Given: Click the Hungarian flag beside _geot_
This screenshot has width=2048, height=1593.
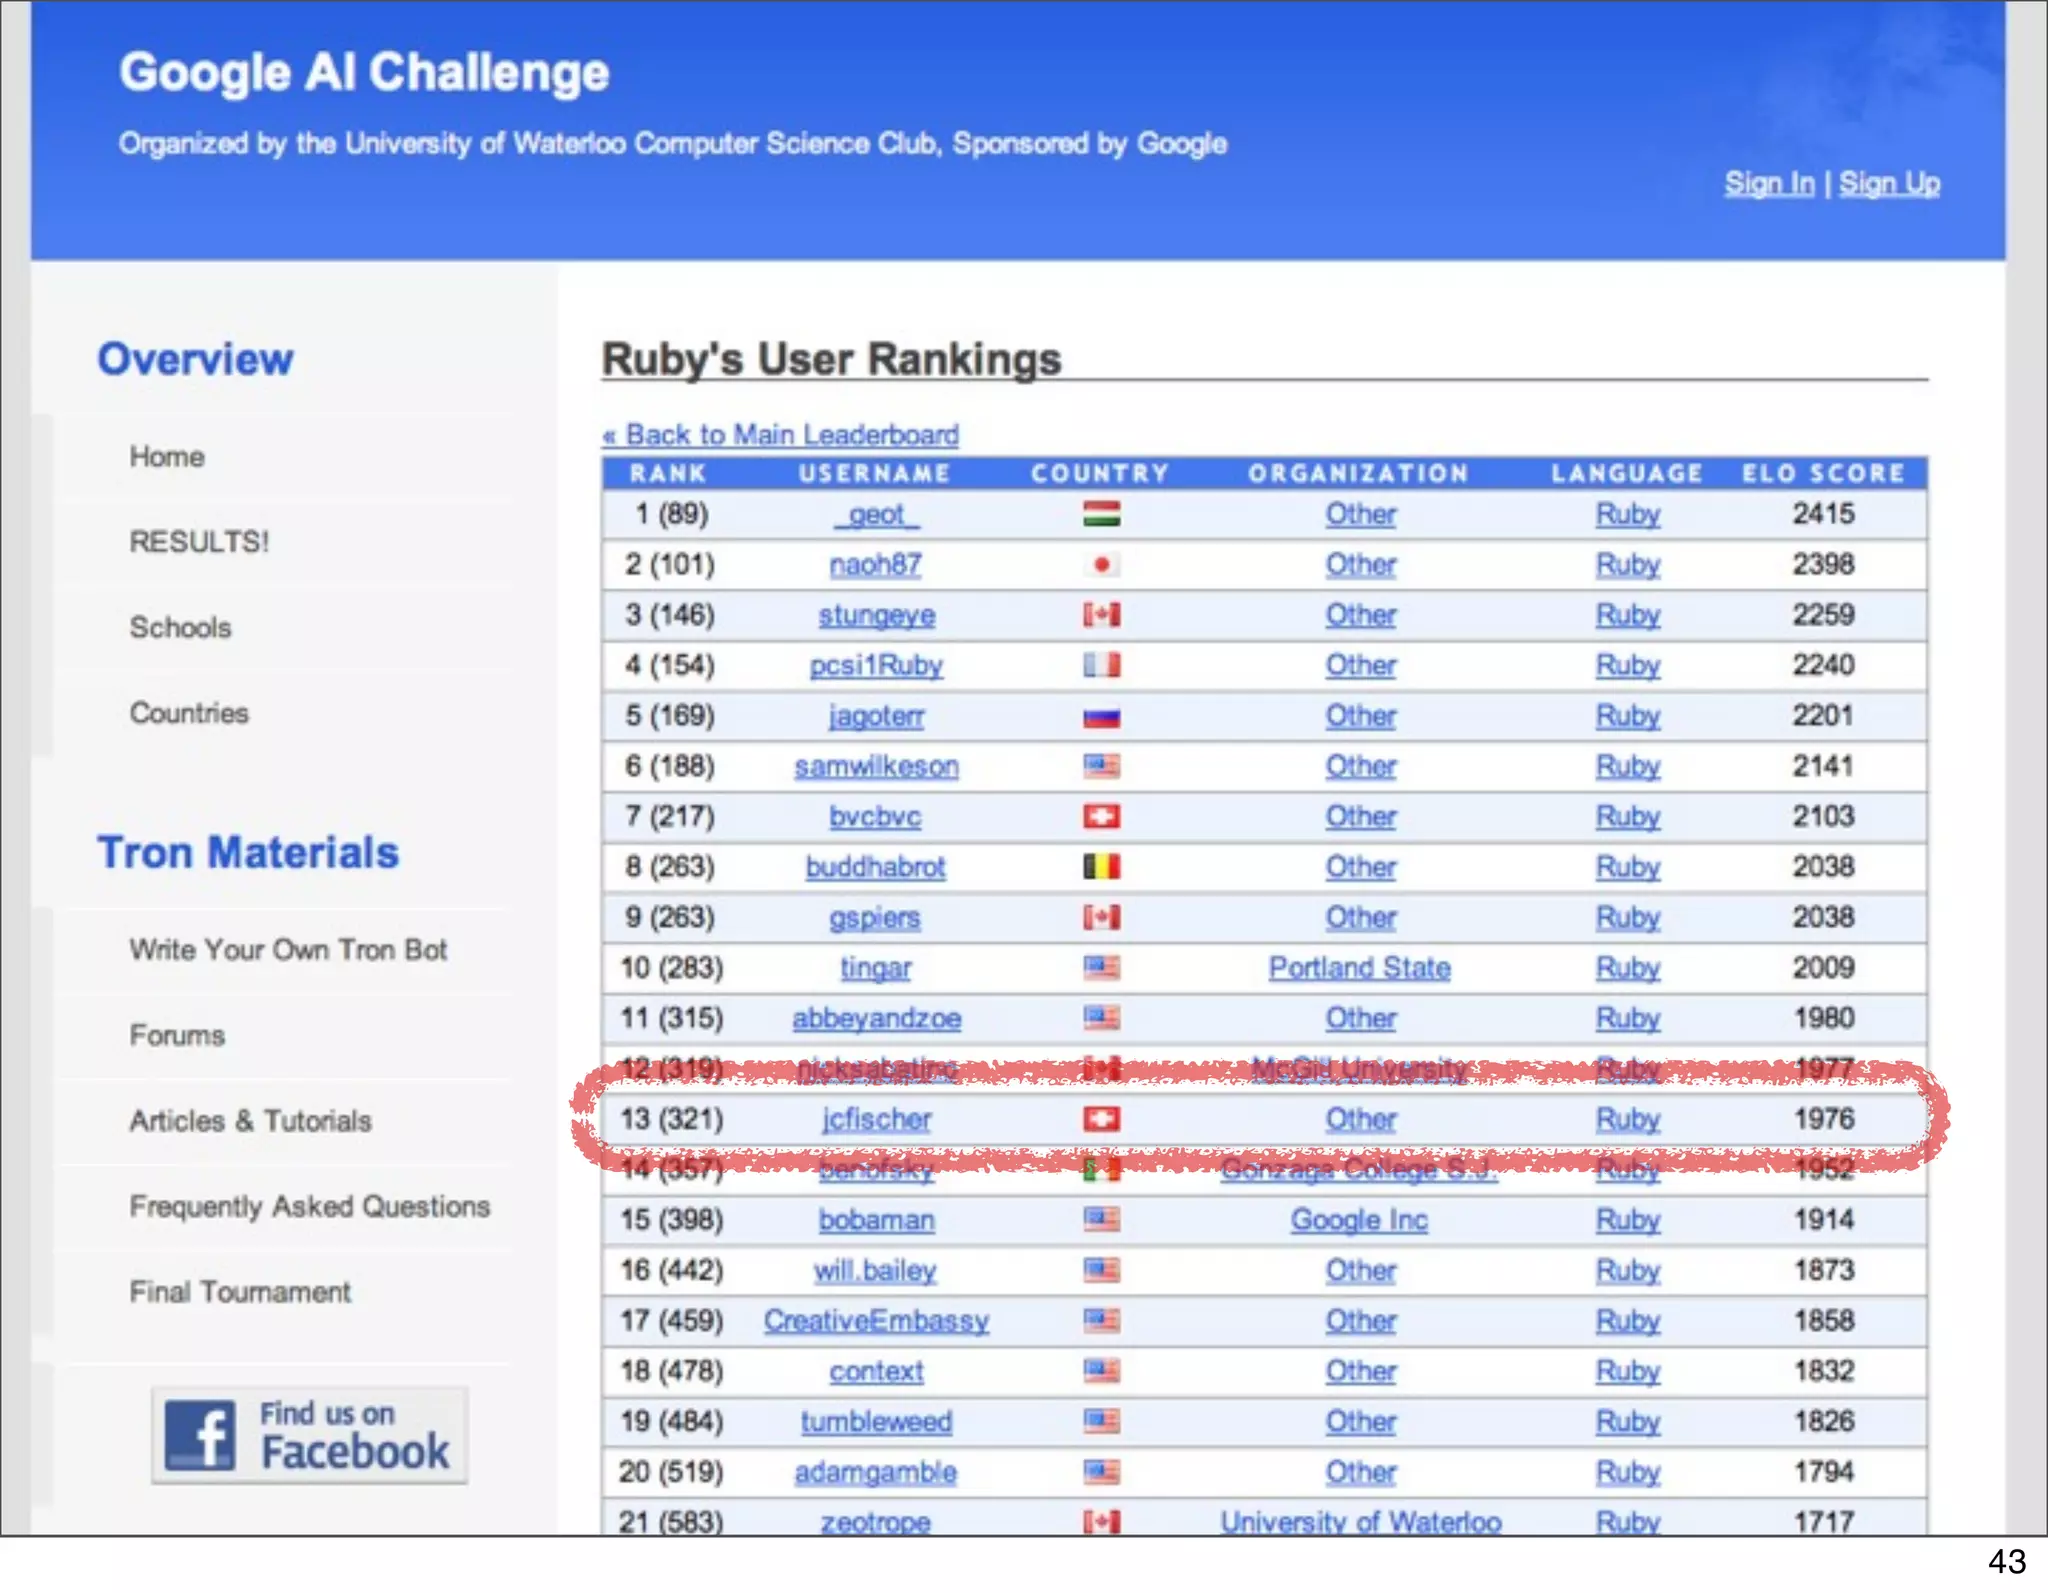Looking at the screenshot, I should tap(1101, 514).
